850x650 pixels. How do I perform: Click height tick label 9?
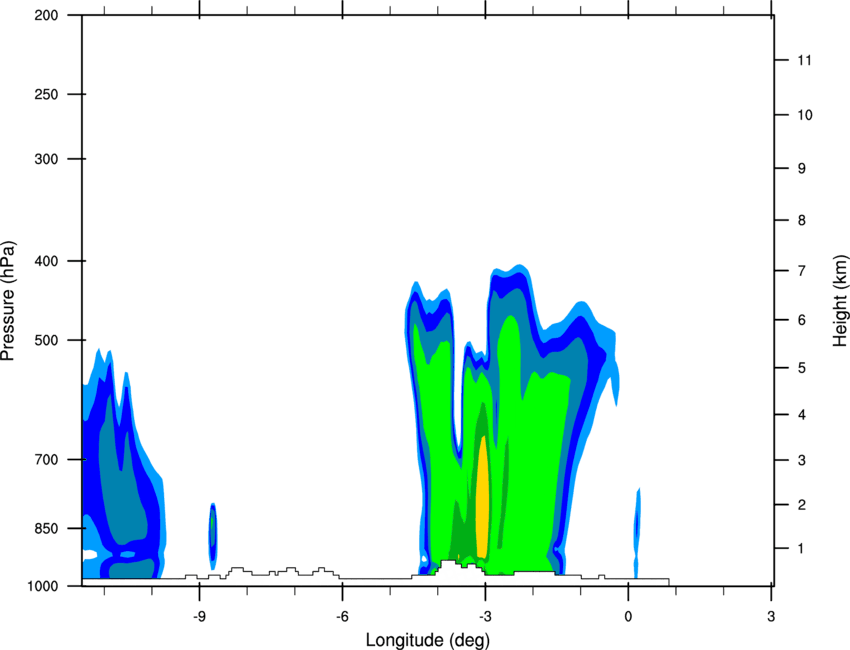[x=801, y=169]
